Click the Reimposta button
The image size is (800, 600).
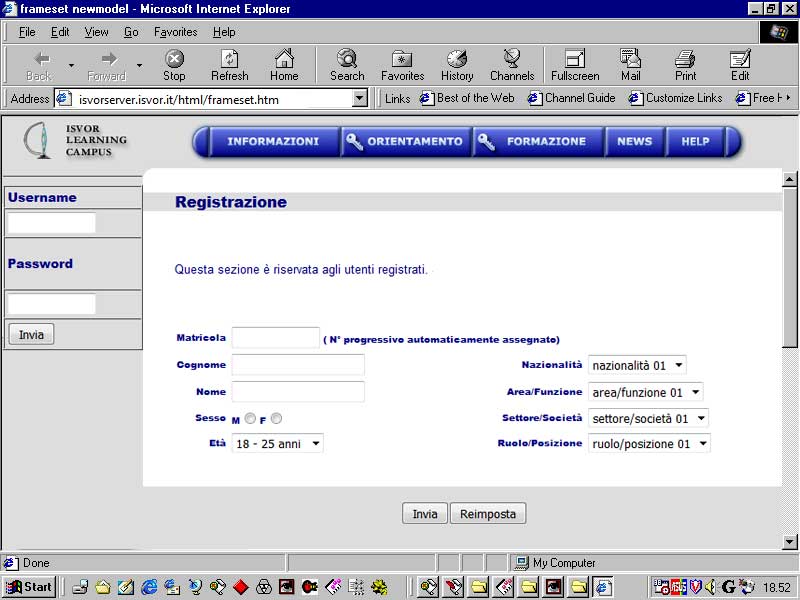[x=488, y=514]
